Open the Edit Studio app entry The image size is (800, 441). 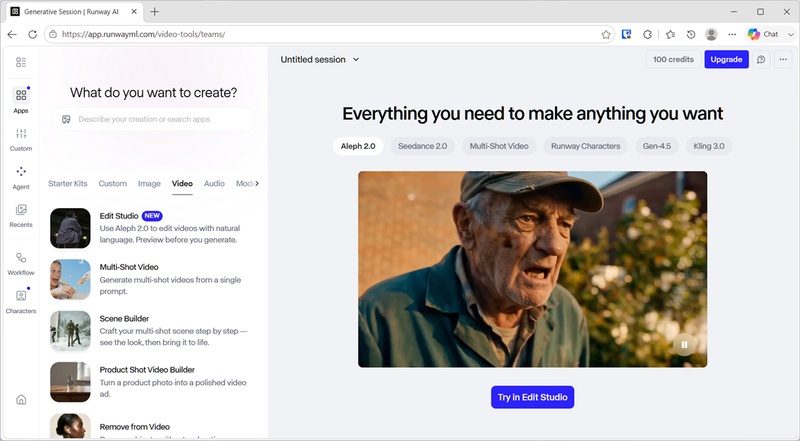coord(151,228)
